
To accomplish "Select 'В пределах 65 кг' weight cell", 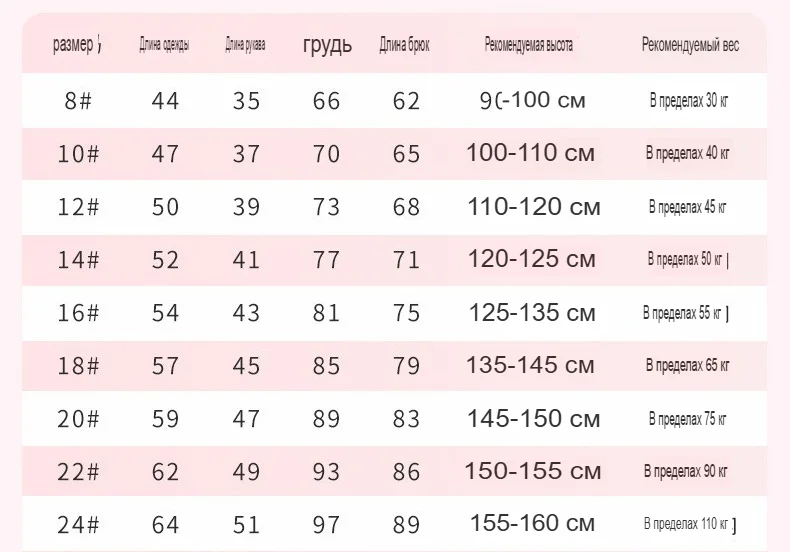I will [x=688, y=365].
